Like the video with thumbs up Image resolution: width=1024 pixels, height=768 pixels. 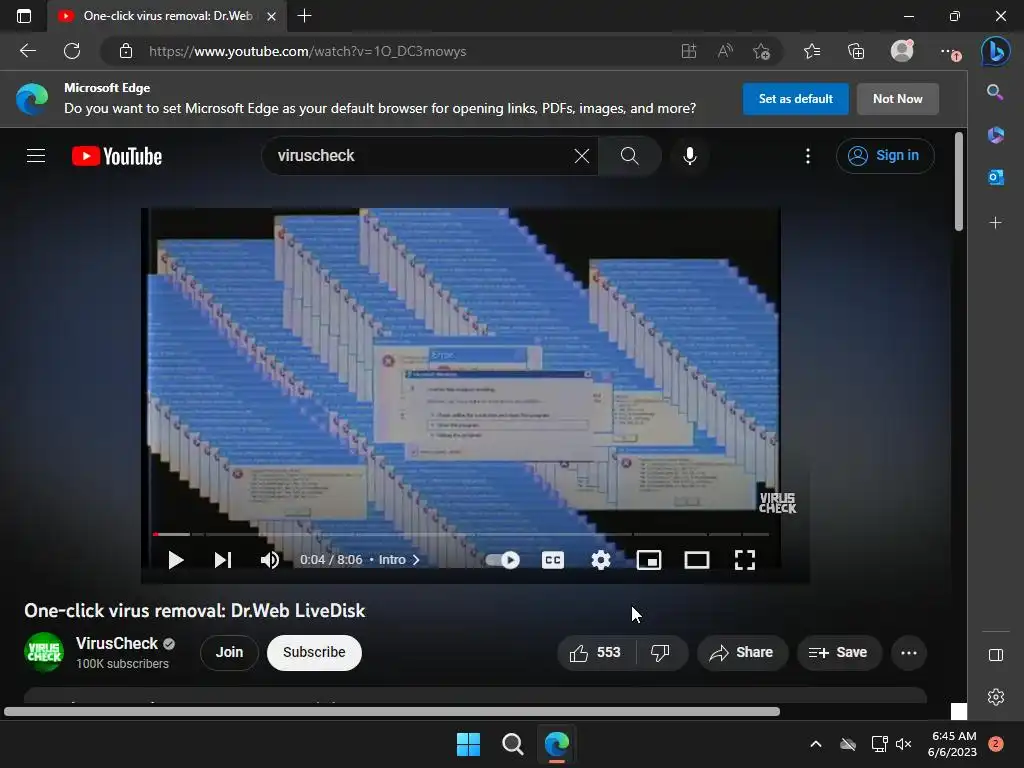pyautogui.click(x=595, y=652)
